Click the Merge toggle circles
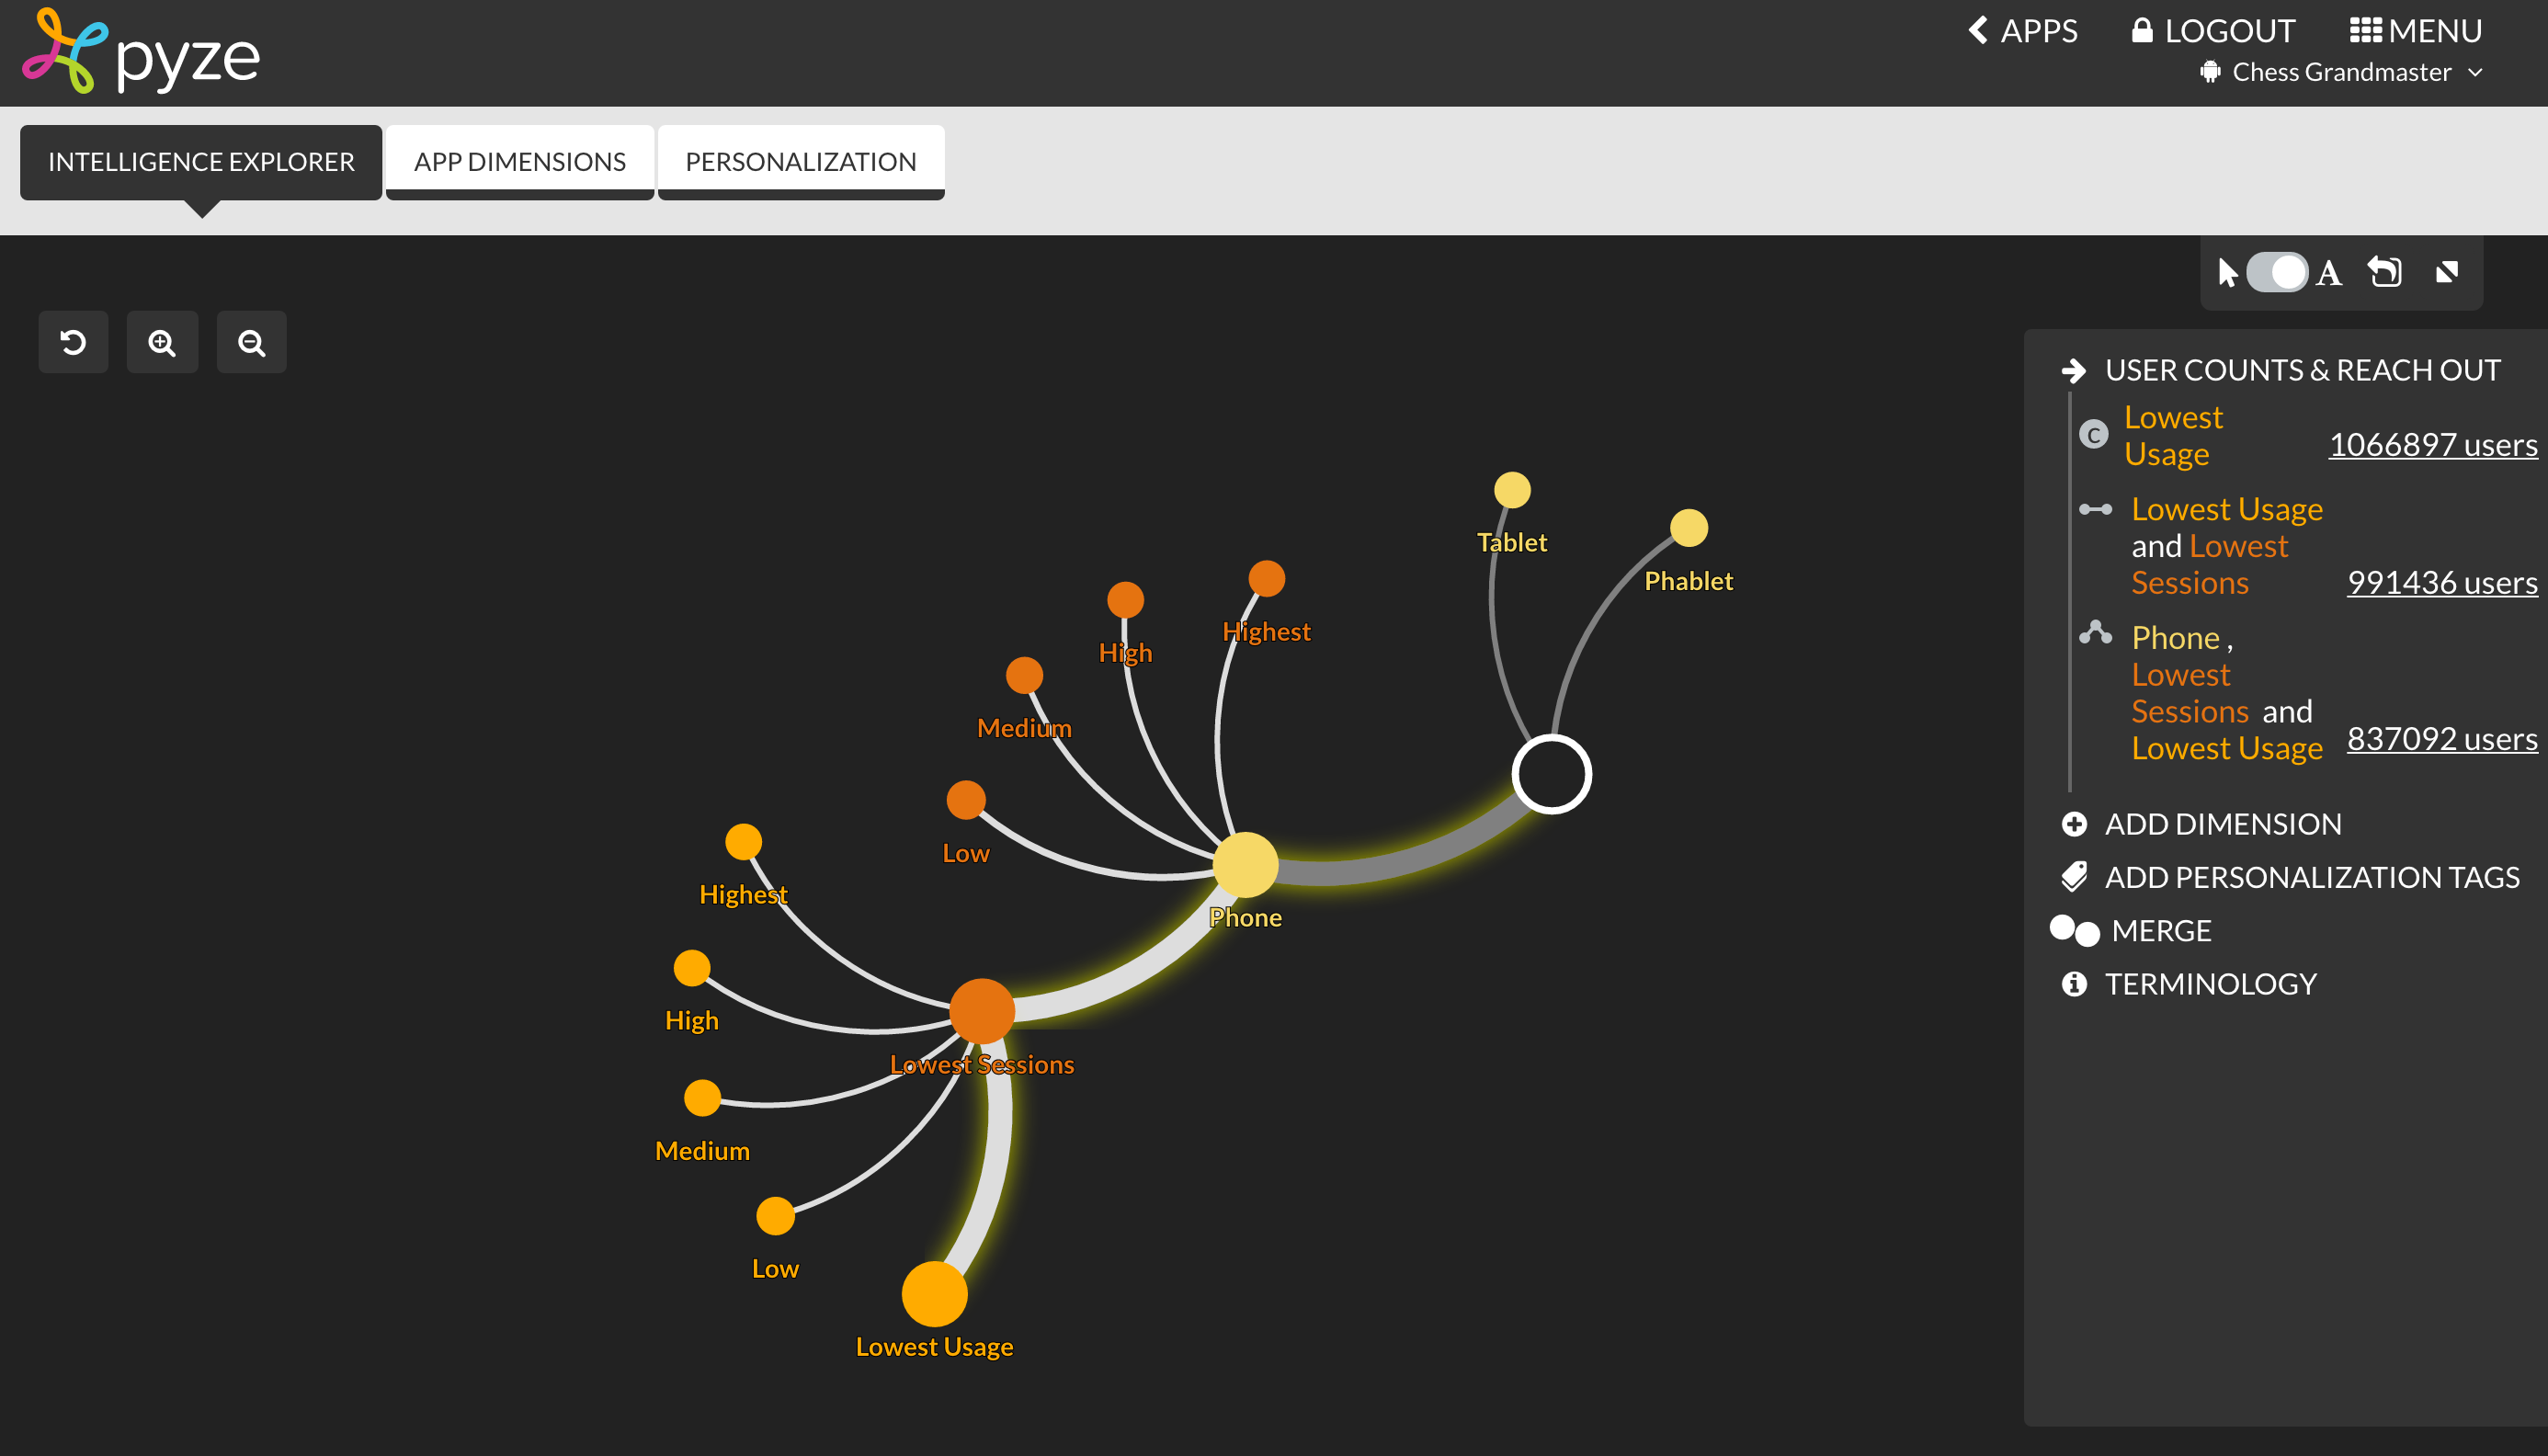Screen dimensions: 2548x1456 [x=2074, y=931]
